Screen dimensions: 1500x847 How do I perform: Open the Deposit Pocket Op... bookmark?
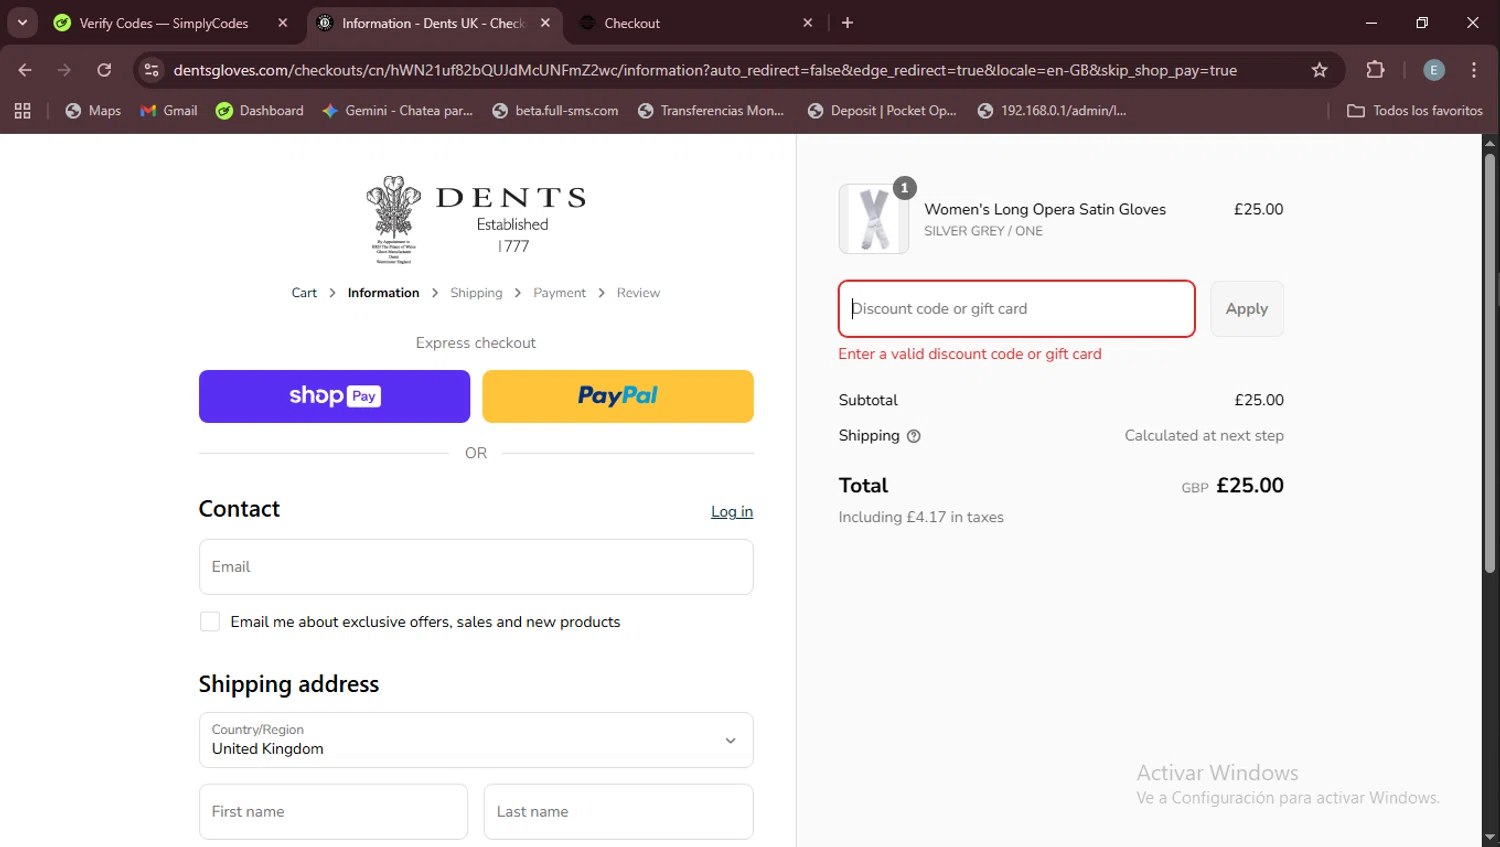882,111
